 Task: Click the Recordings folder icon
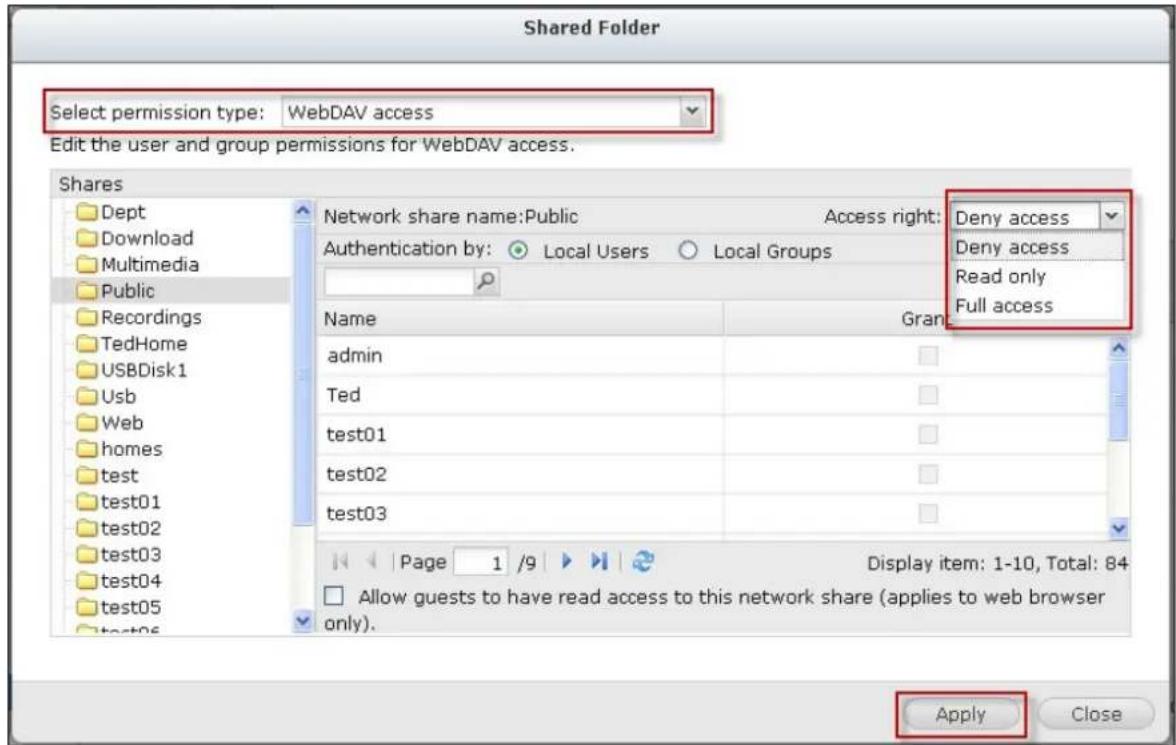click(x=88, y=317)
